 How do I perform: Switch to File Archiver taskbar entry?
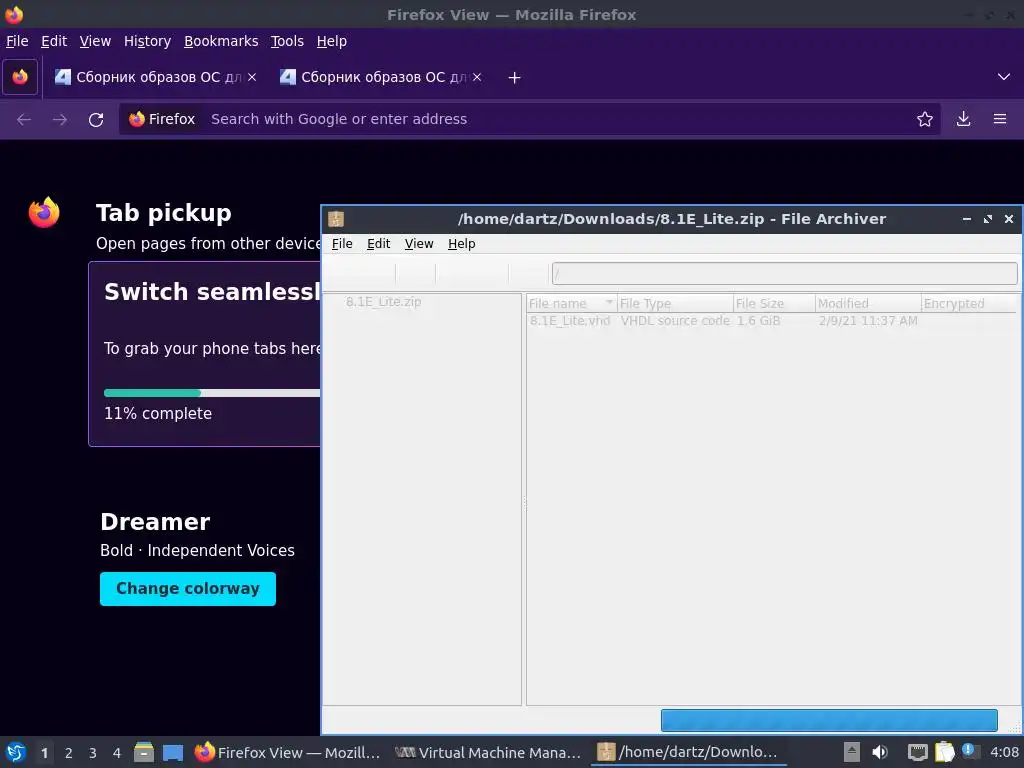tap(688, 752)
